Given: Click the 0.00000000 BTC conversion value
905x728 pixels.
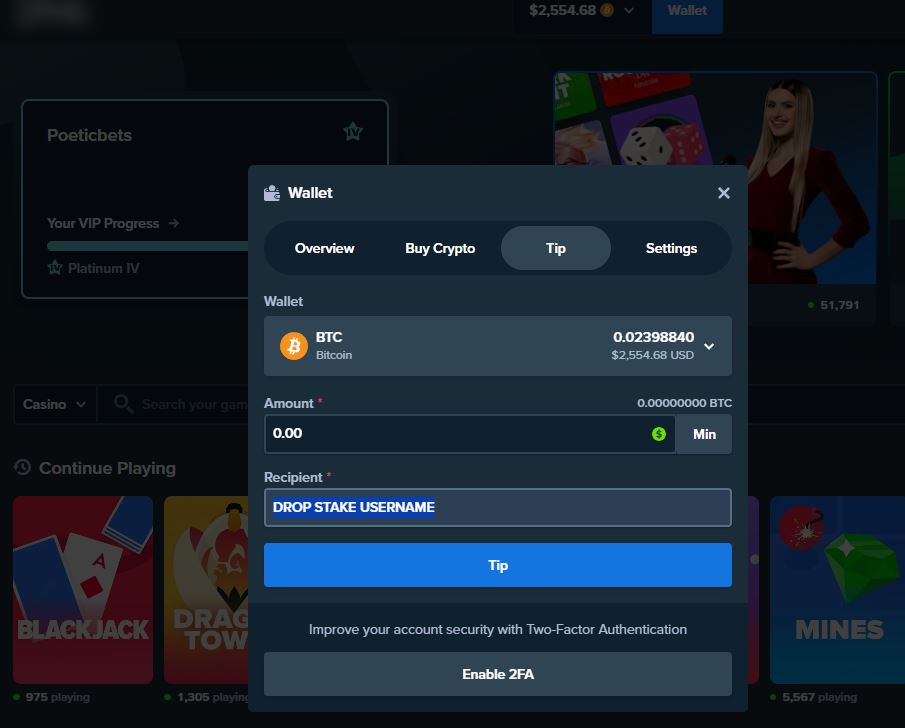Looking at the screenshot, I should 684,403.
